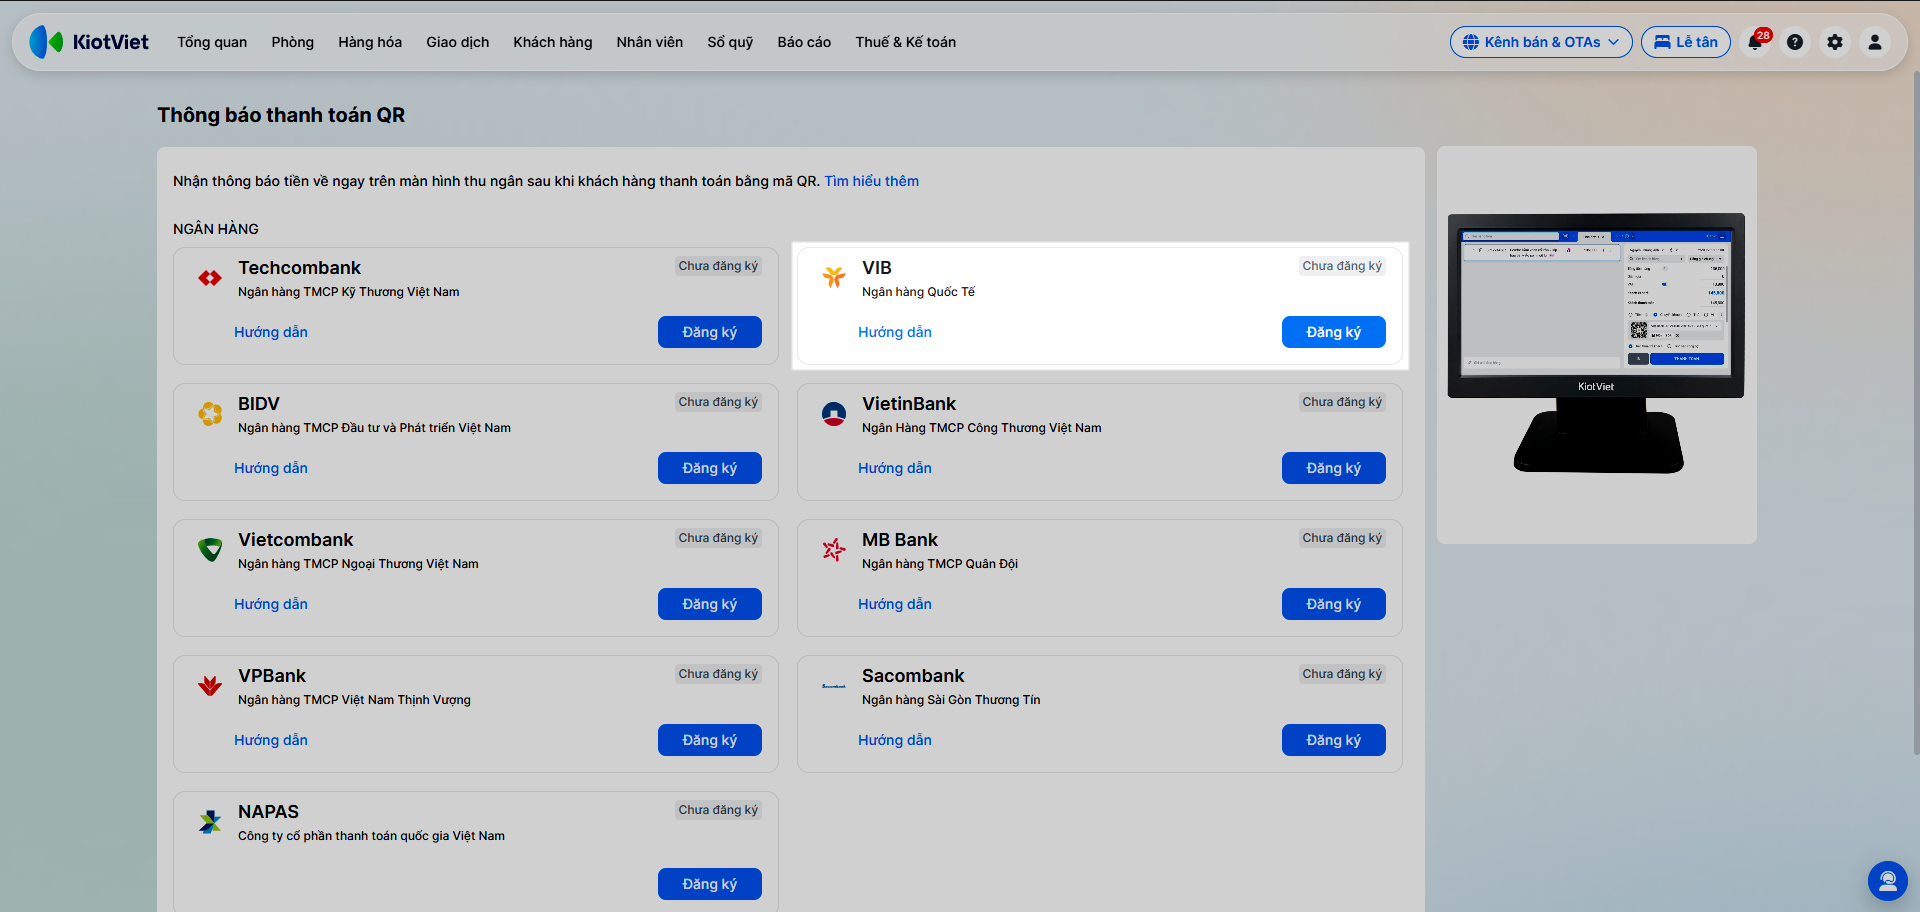Open the Sổ quỹ menu
This screenshot has width=1920, height=912.
click(730, 42)
